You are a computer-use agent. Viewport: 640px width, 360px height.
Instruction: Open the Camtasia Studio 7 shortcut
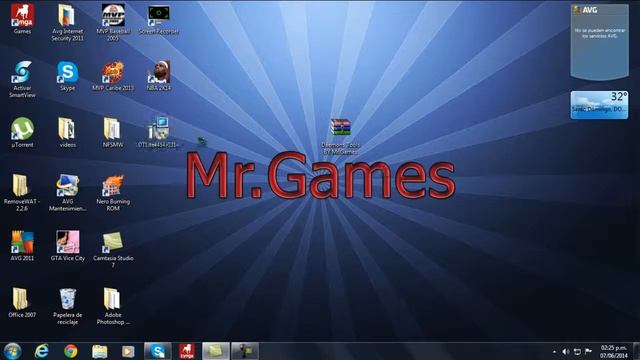click(113, 249)
